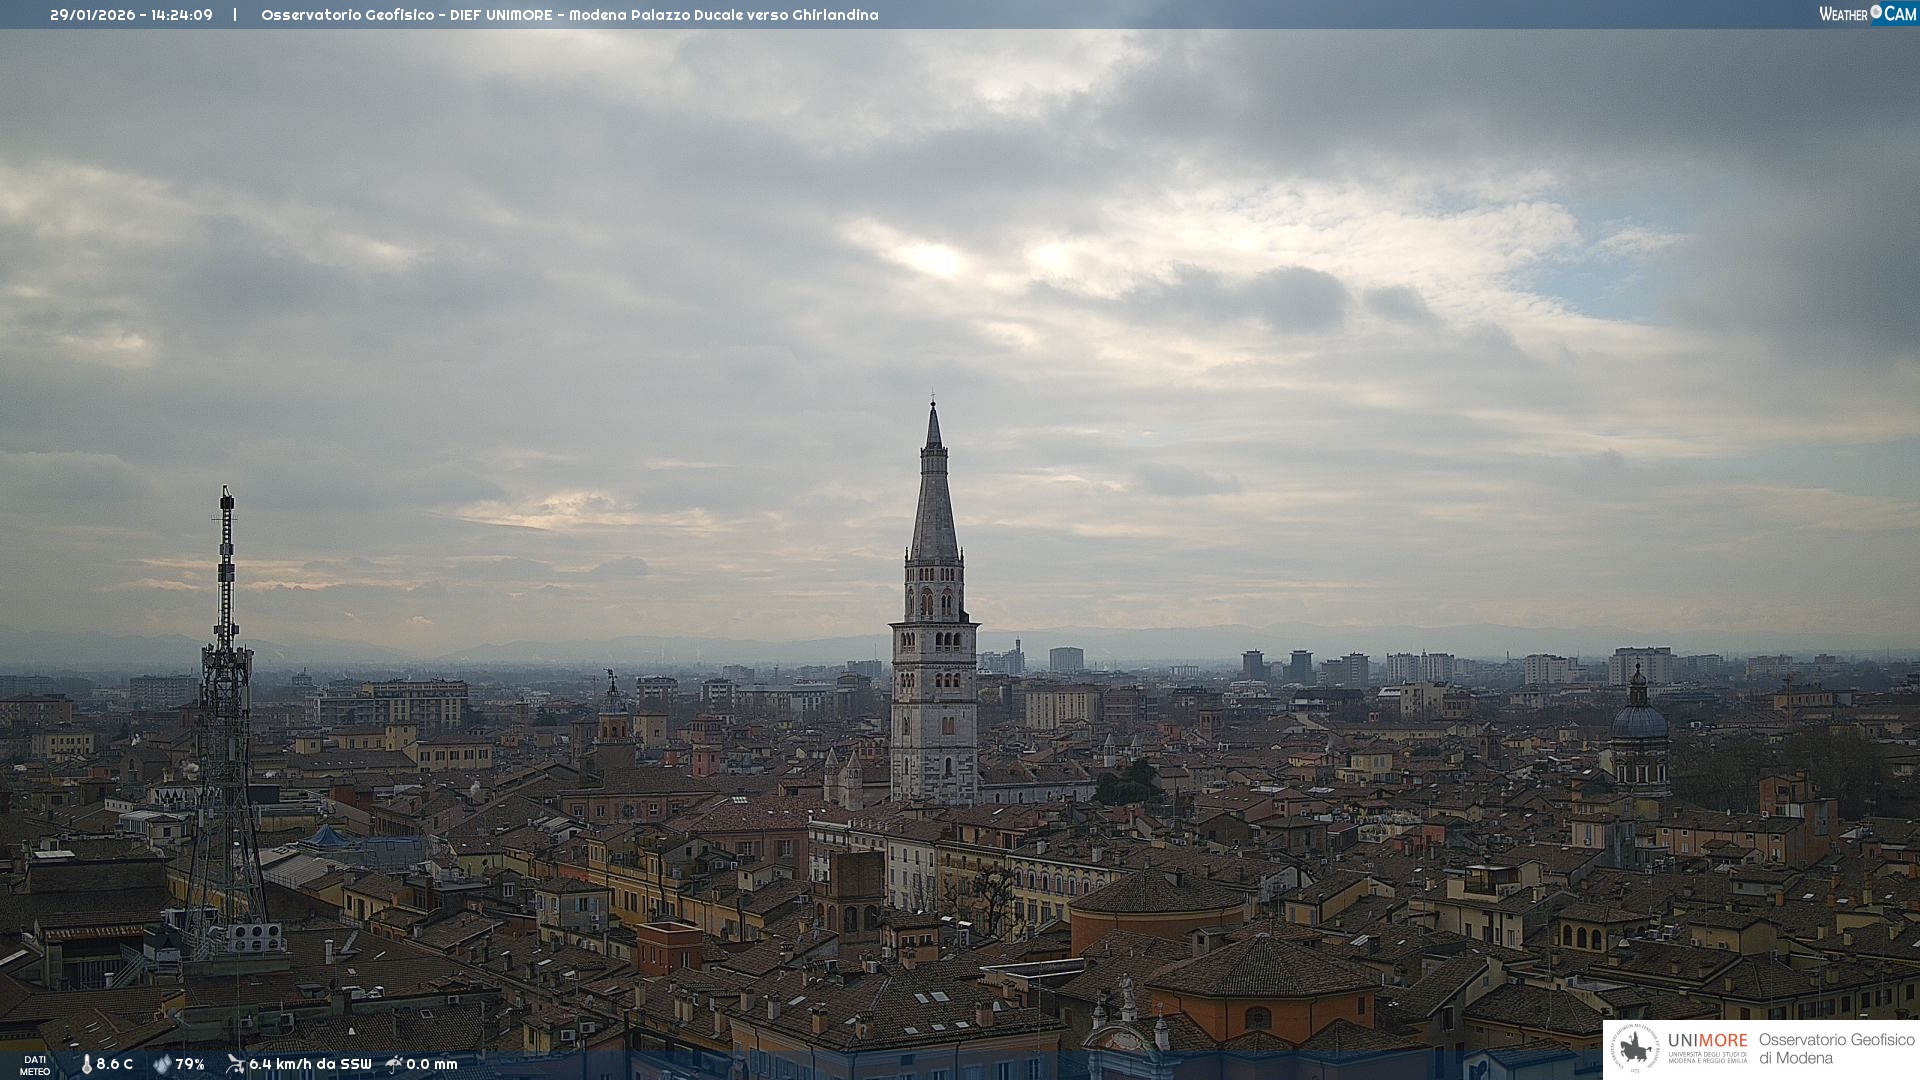Viewport: 1920px width, 1080px height.
Task: Click the 6.4 km/h da SSW wind reading
Action: [310, 1064]
